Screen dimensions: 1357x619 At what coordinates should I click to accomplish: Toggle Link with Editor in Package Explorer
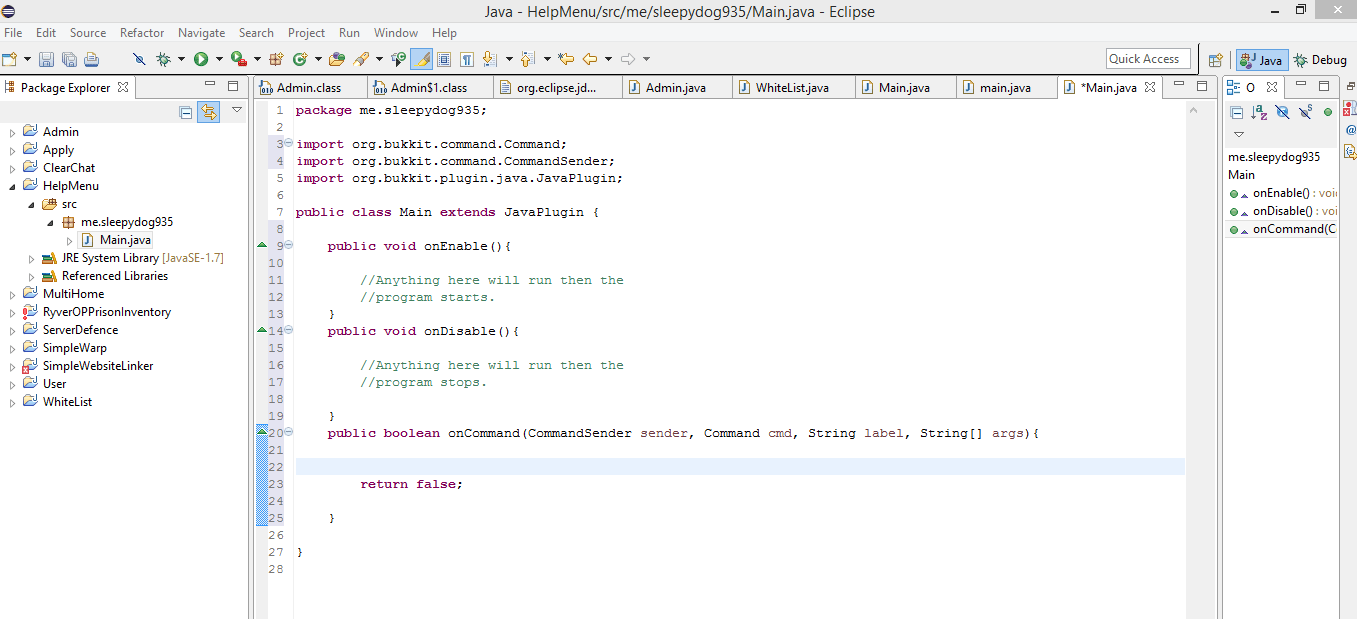point(208,112)
